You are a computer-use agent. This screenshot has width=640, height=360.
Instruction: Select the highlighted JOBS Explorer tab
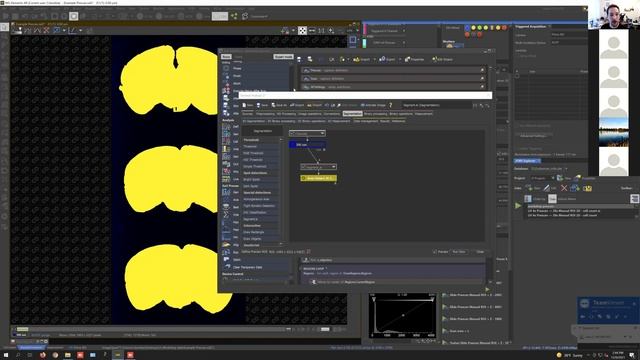tap(527, 161)
